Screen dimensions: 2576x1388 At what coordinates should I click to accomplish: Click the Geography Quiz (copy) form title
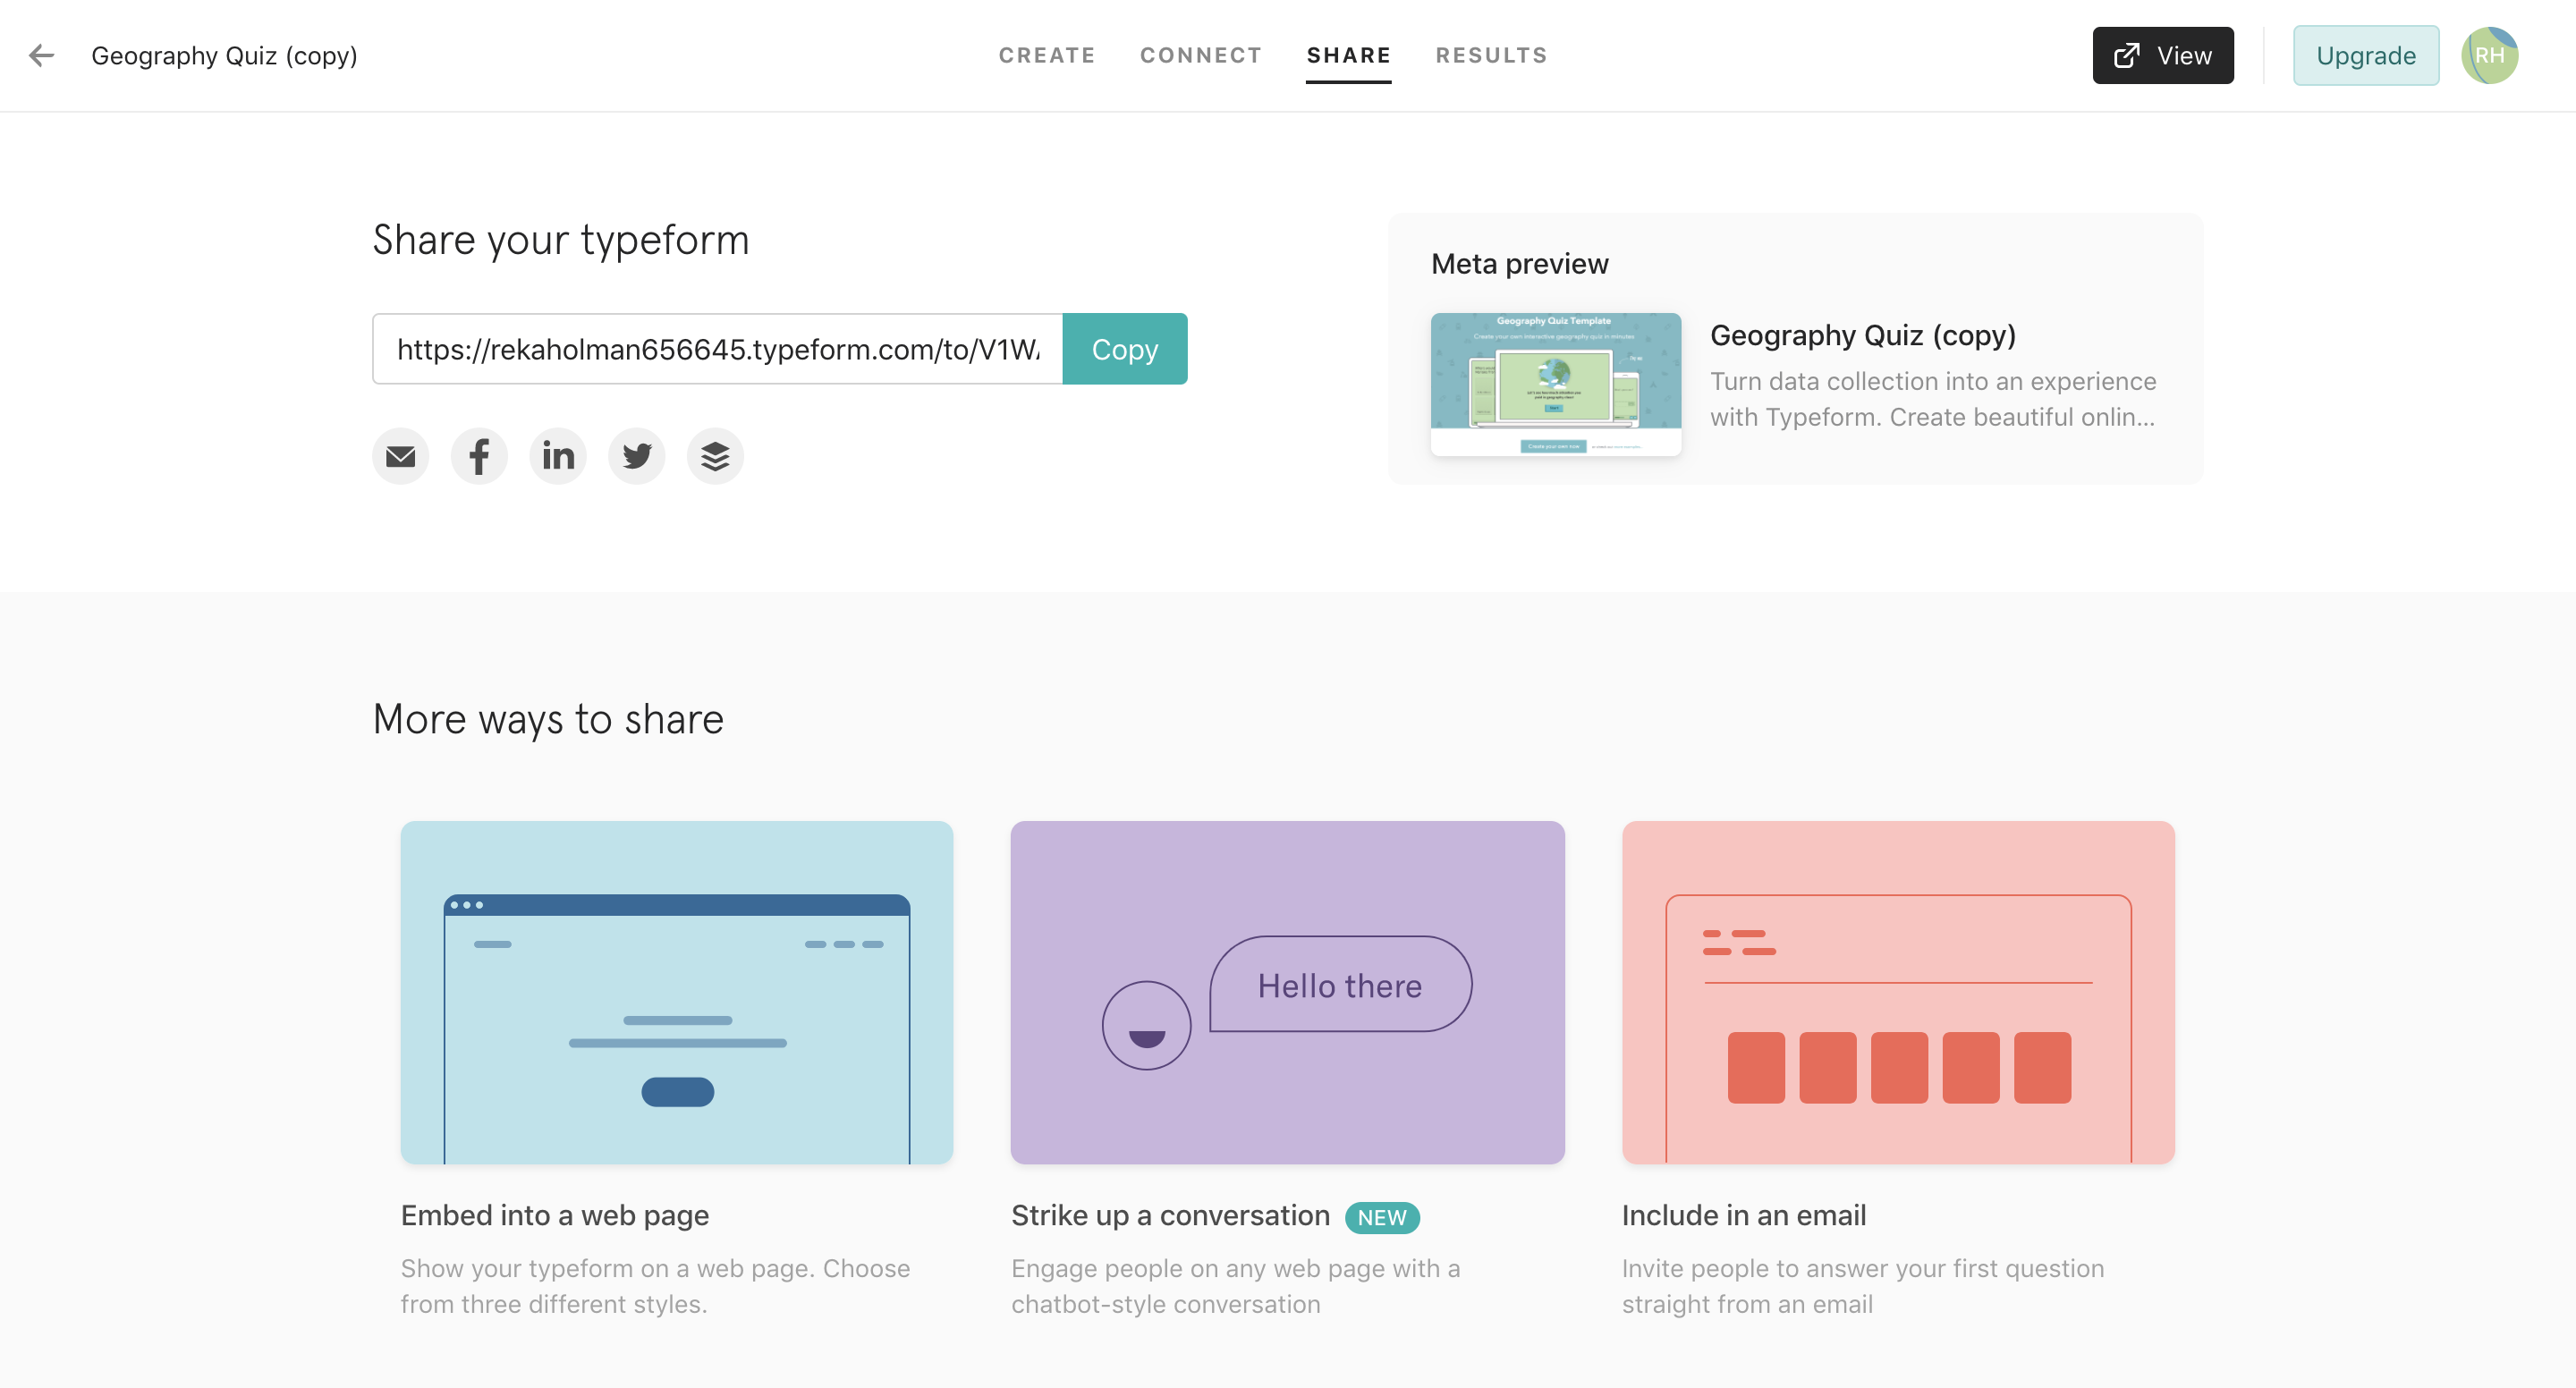[x=224, y=56]
